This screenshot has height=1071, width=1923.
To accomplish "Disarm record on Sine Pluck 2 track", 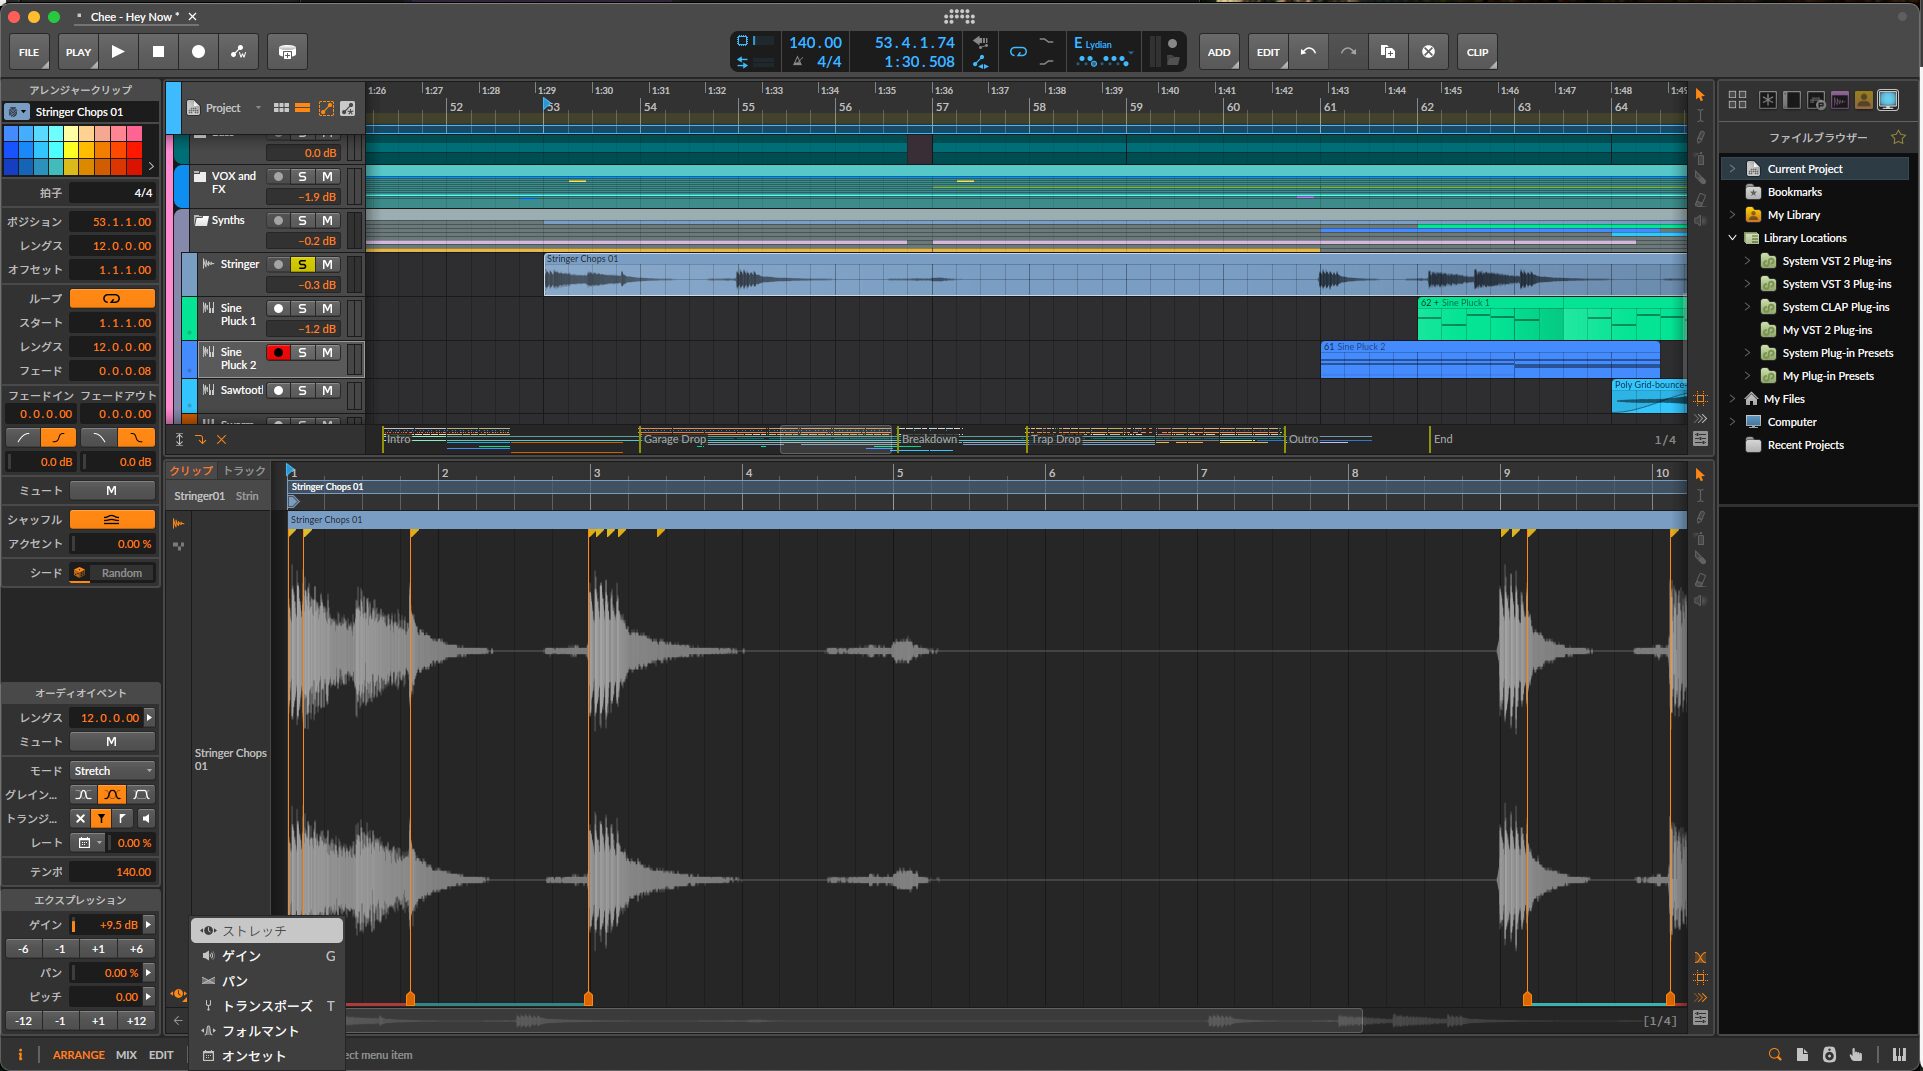I will click(278, 352).
